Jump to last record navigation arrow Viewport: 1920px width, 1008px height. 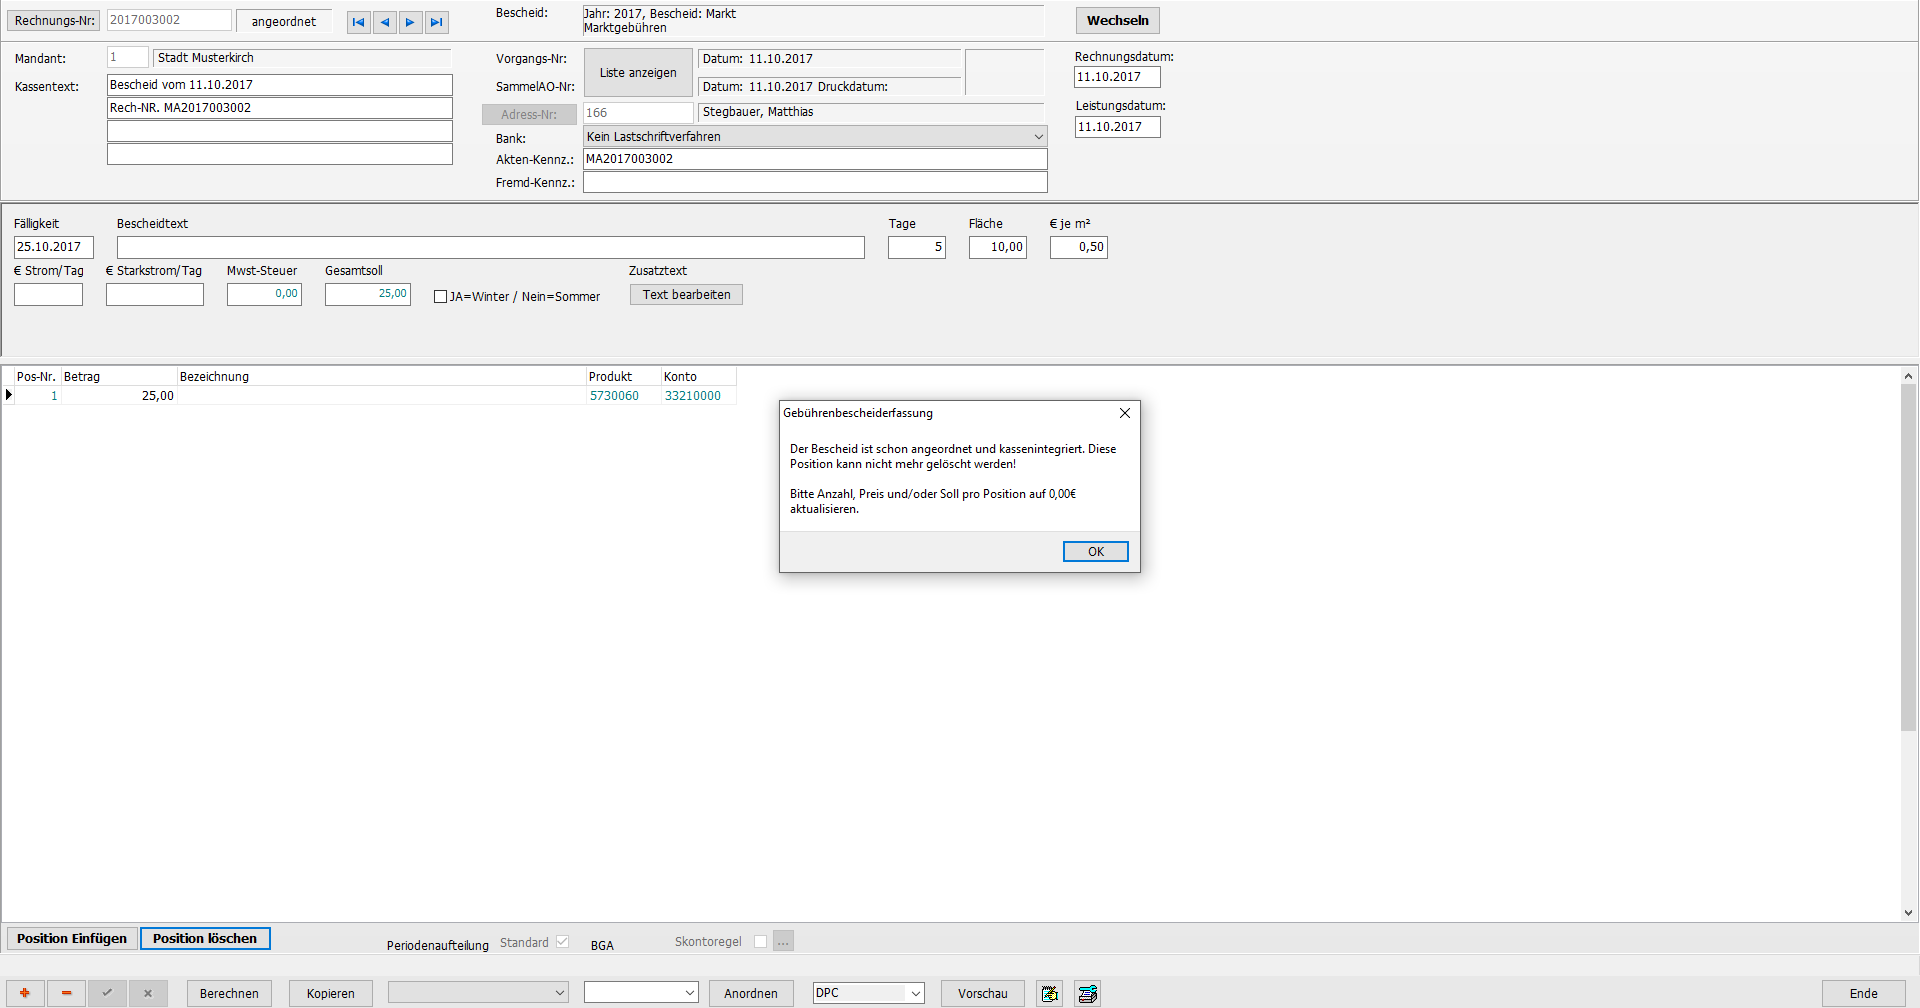click(x=437, y=22)
